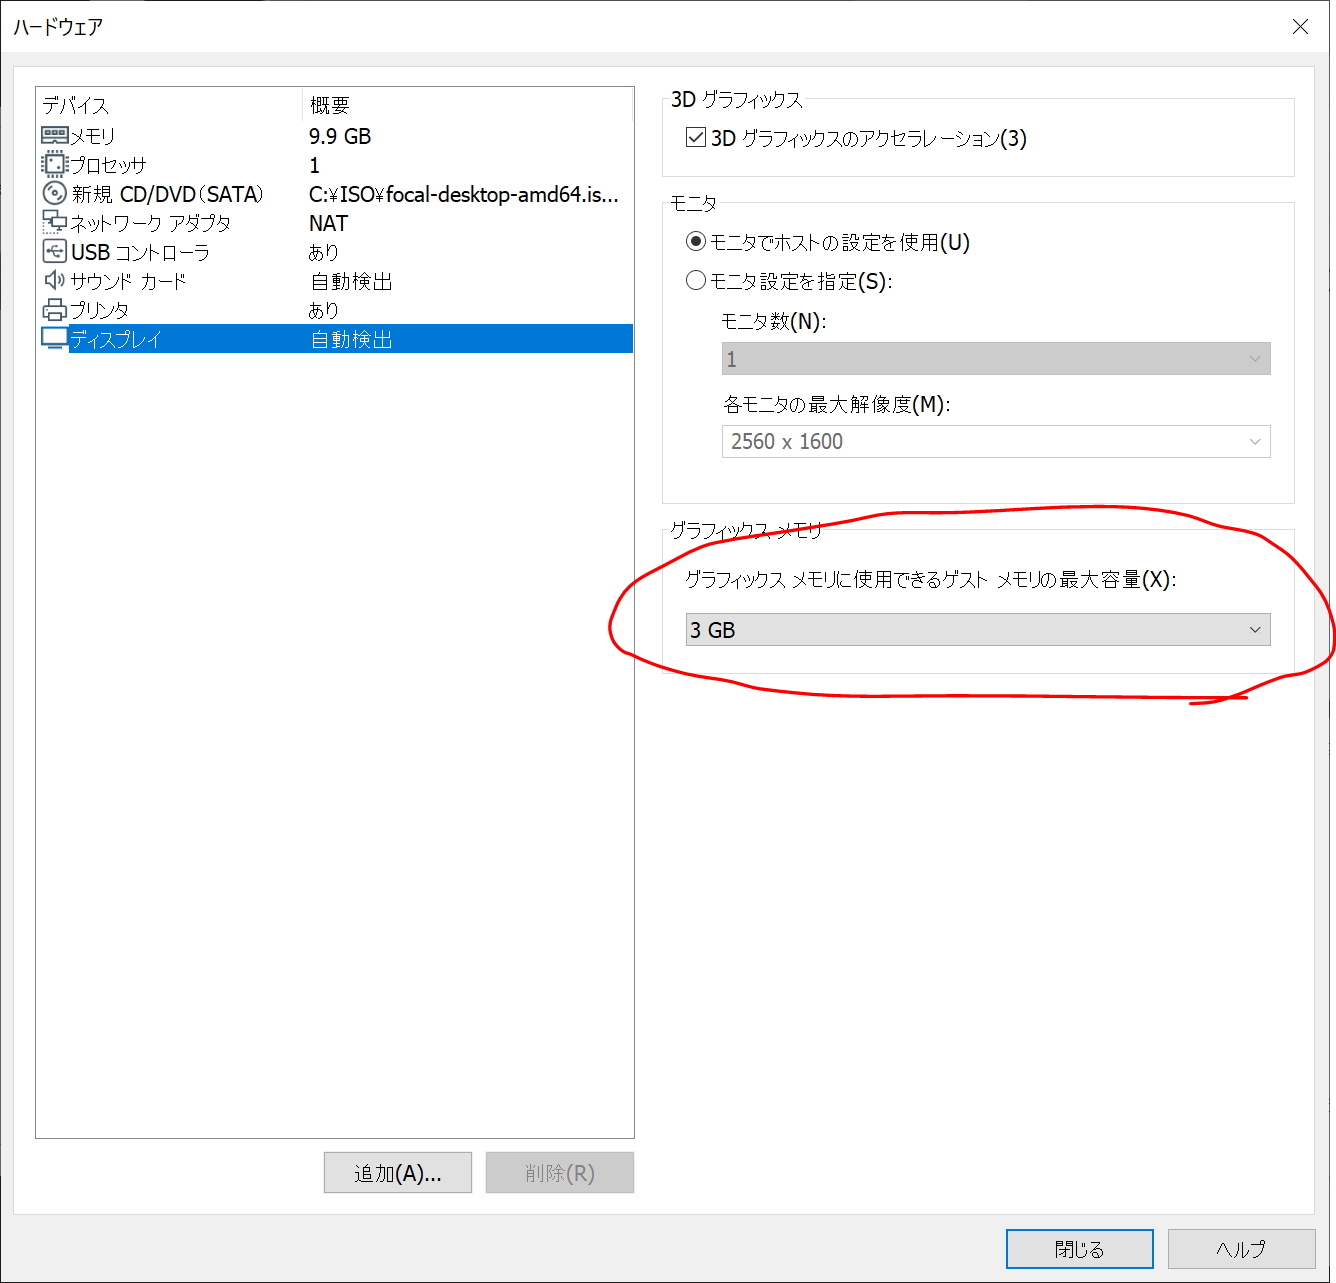Select the ディスプレイ row label

pyautogui.click(x=116, y=339)
